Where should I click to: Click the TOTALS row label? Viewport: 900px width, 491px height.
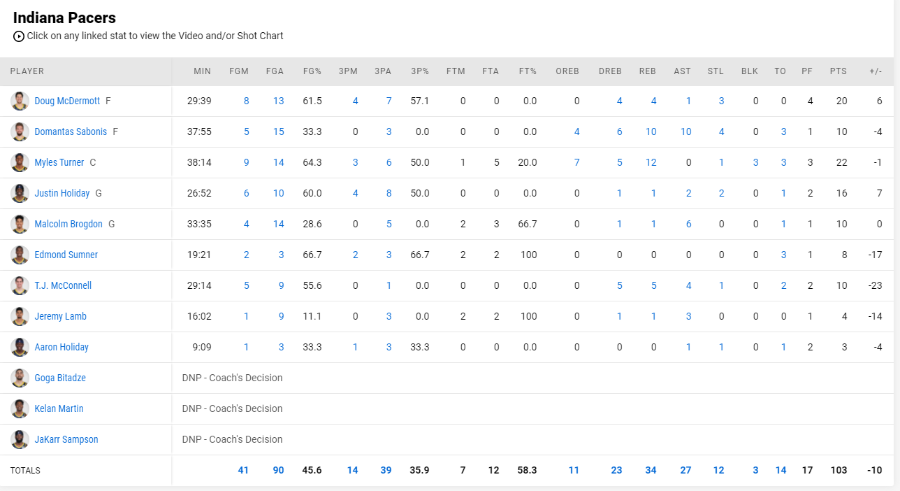click(25, 470)
